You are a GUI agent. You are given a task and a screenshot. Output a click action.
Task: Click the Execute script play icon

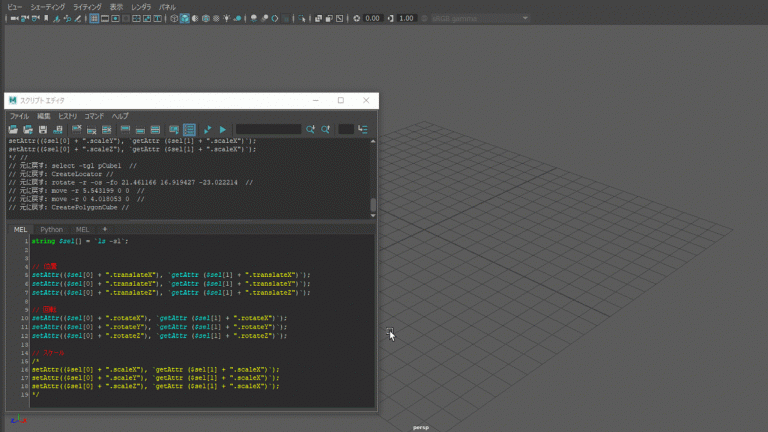point(222,129)
